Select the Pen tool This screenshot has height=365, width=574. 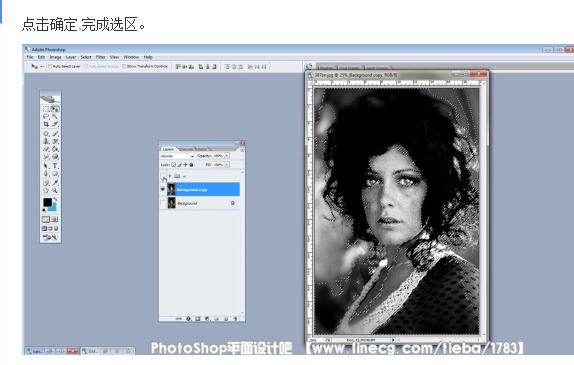[46, 174]
